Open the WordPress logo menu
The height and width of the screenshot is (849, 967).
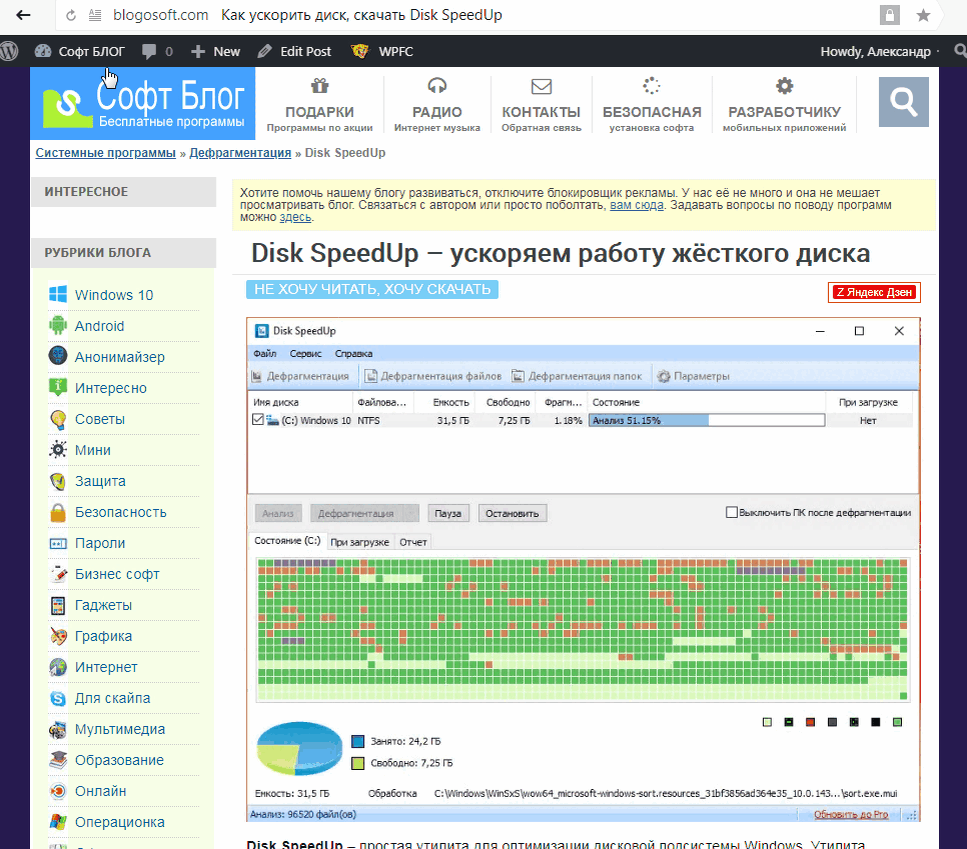point(9,51)
